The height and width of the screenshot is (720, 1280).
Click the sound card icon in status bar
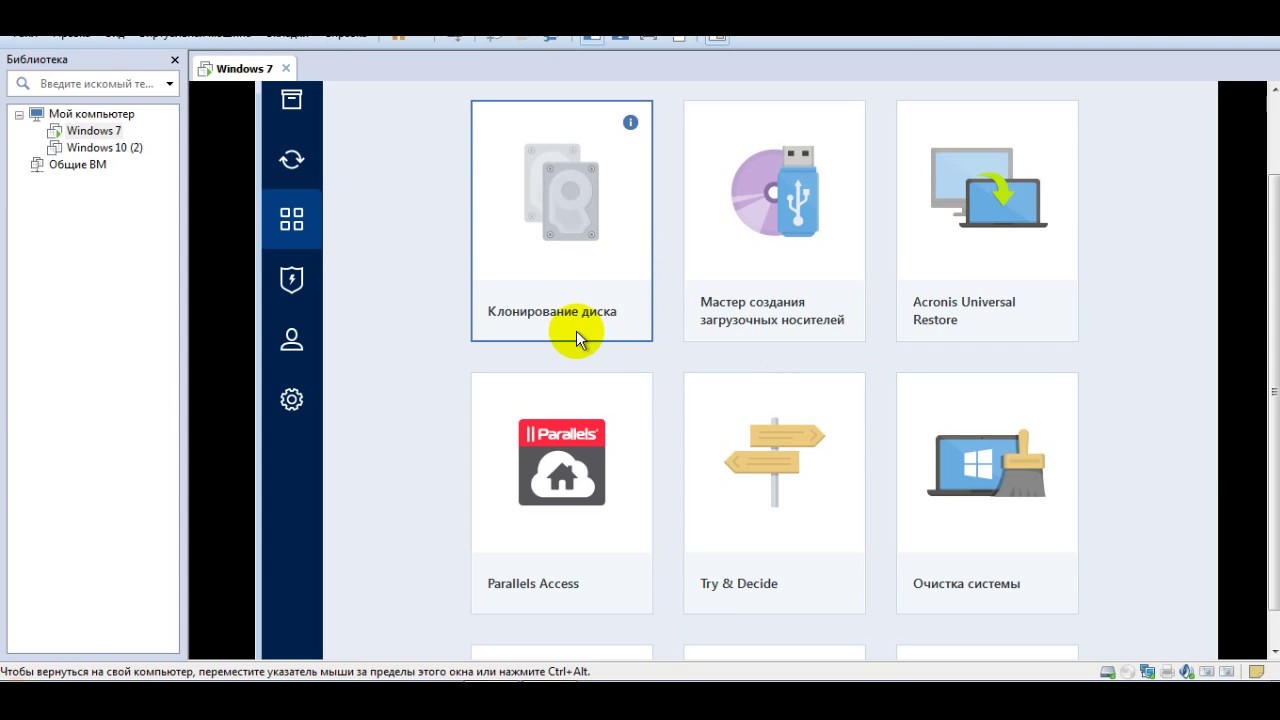pos(1186,672)
